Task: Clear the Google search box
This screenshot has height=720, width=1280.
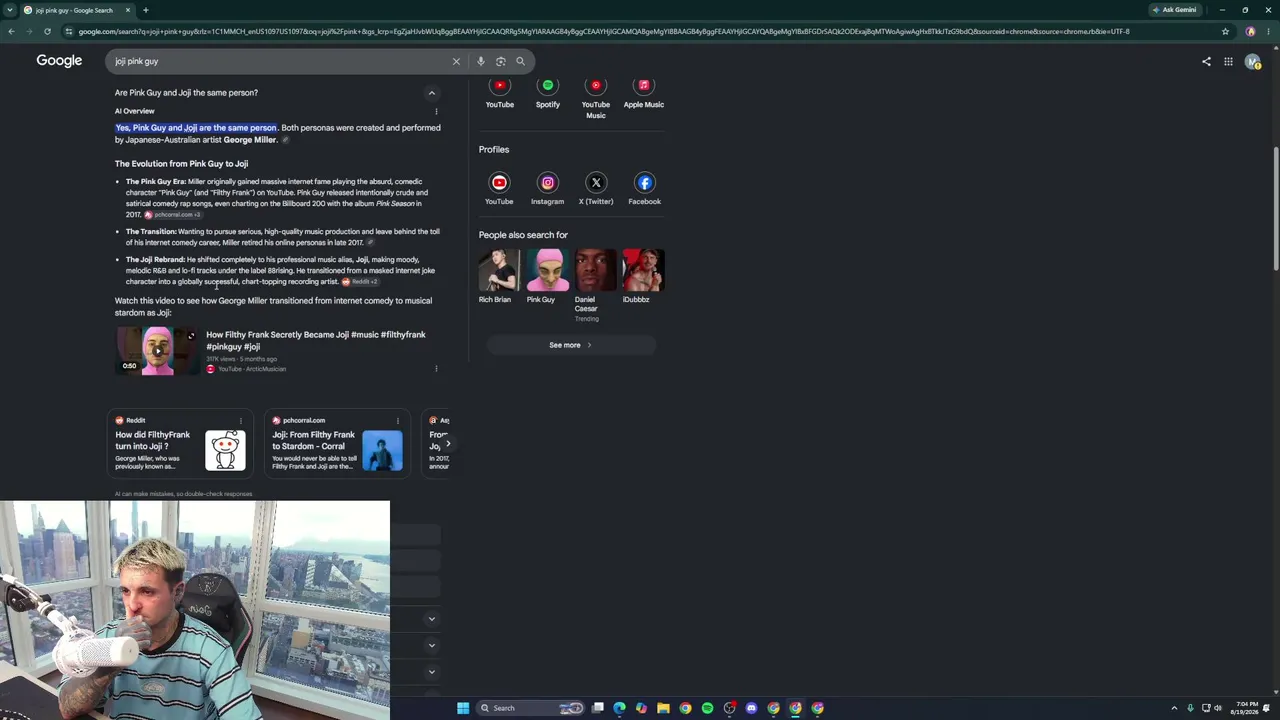Action: (456, 61)
